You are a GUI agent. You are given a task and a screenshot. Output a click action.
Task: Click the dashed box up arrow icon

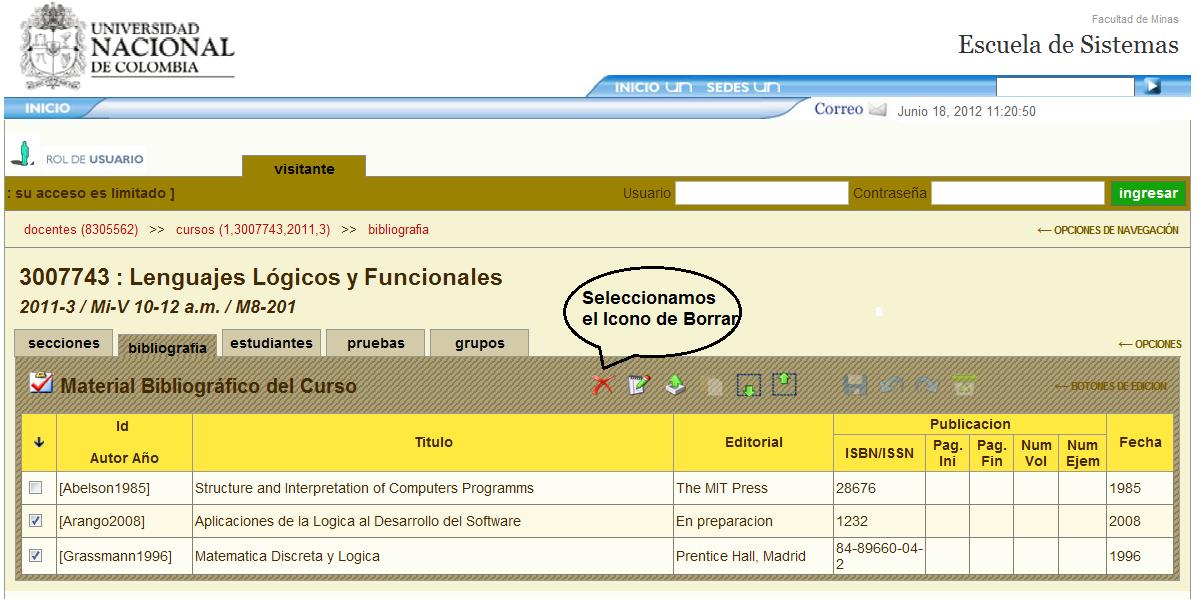point(784,384)
